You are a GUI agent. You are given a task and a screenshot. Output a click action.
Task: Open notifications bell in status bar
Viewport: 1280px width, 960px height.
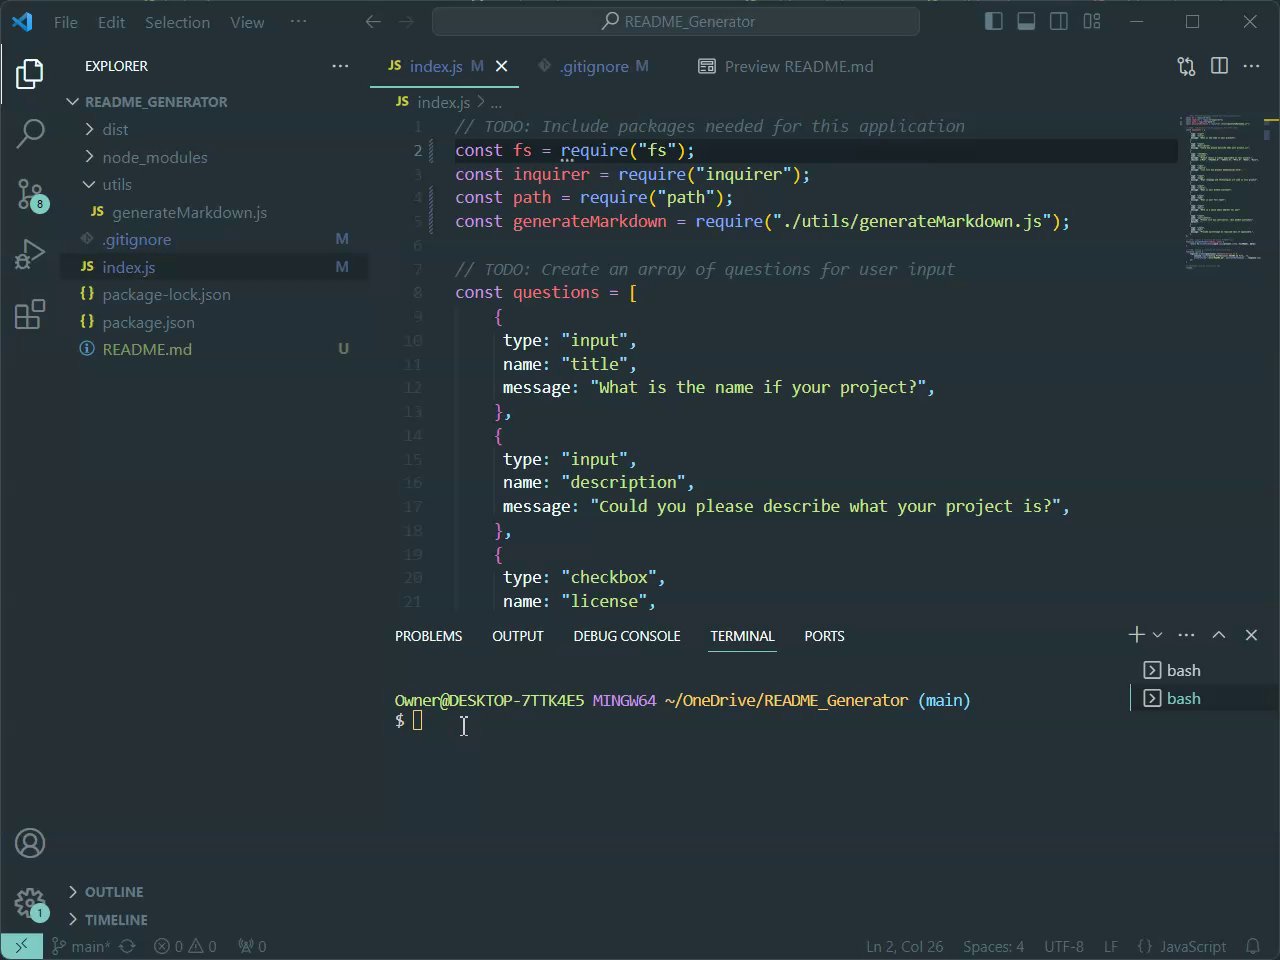(1253, 946)
